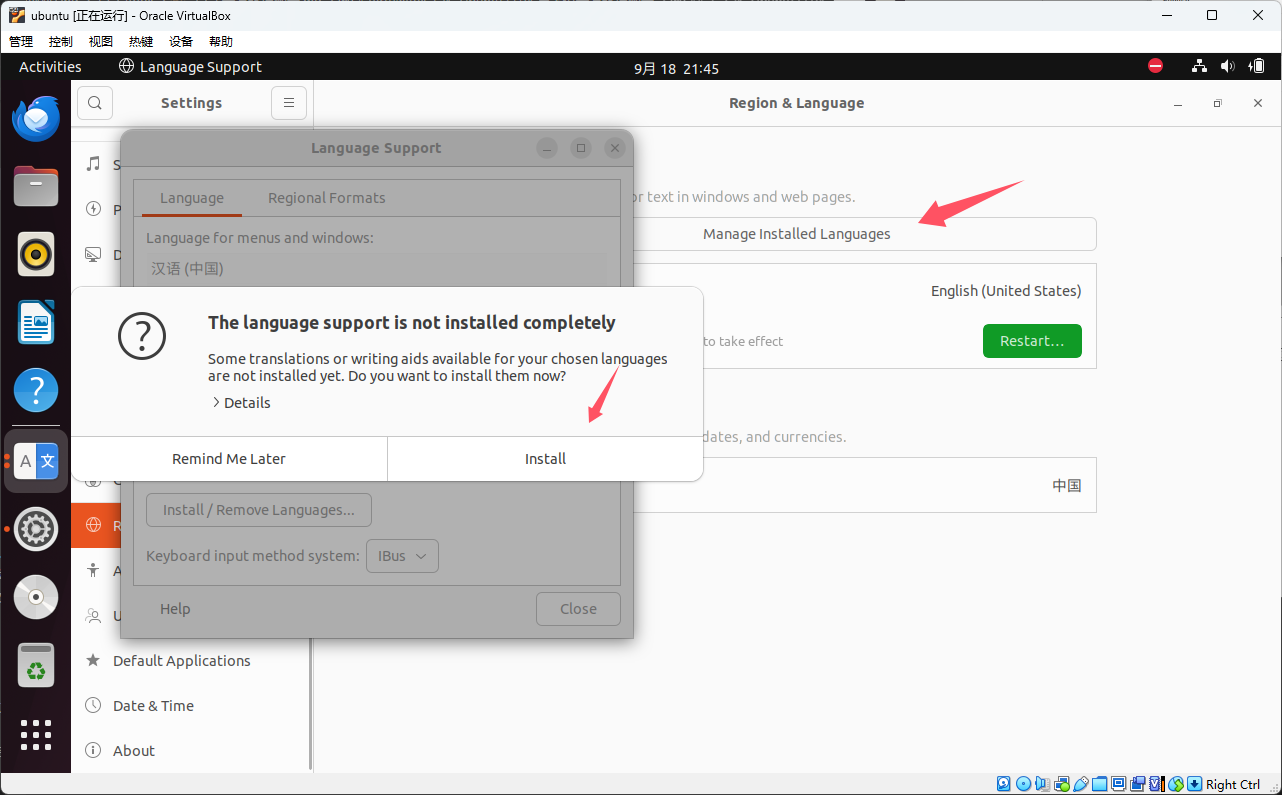
Task: Open the Trash dock icon
Action: coord(36,665)
